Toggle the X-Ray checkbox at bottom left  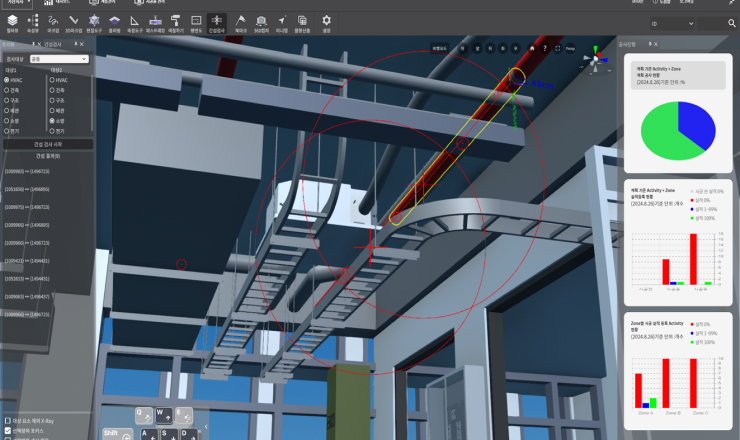point(7,421)
